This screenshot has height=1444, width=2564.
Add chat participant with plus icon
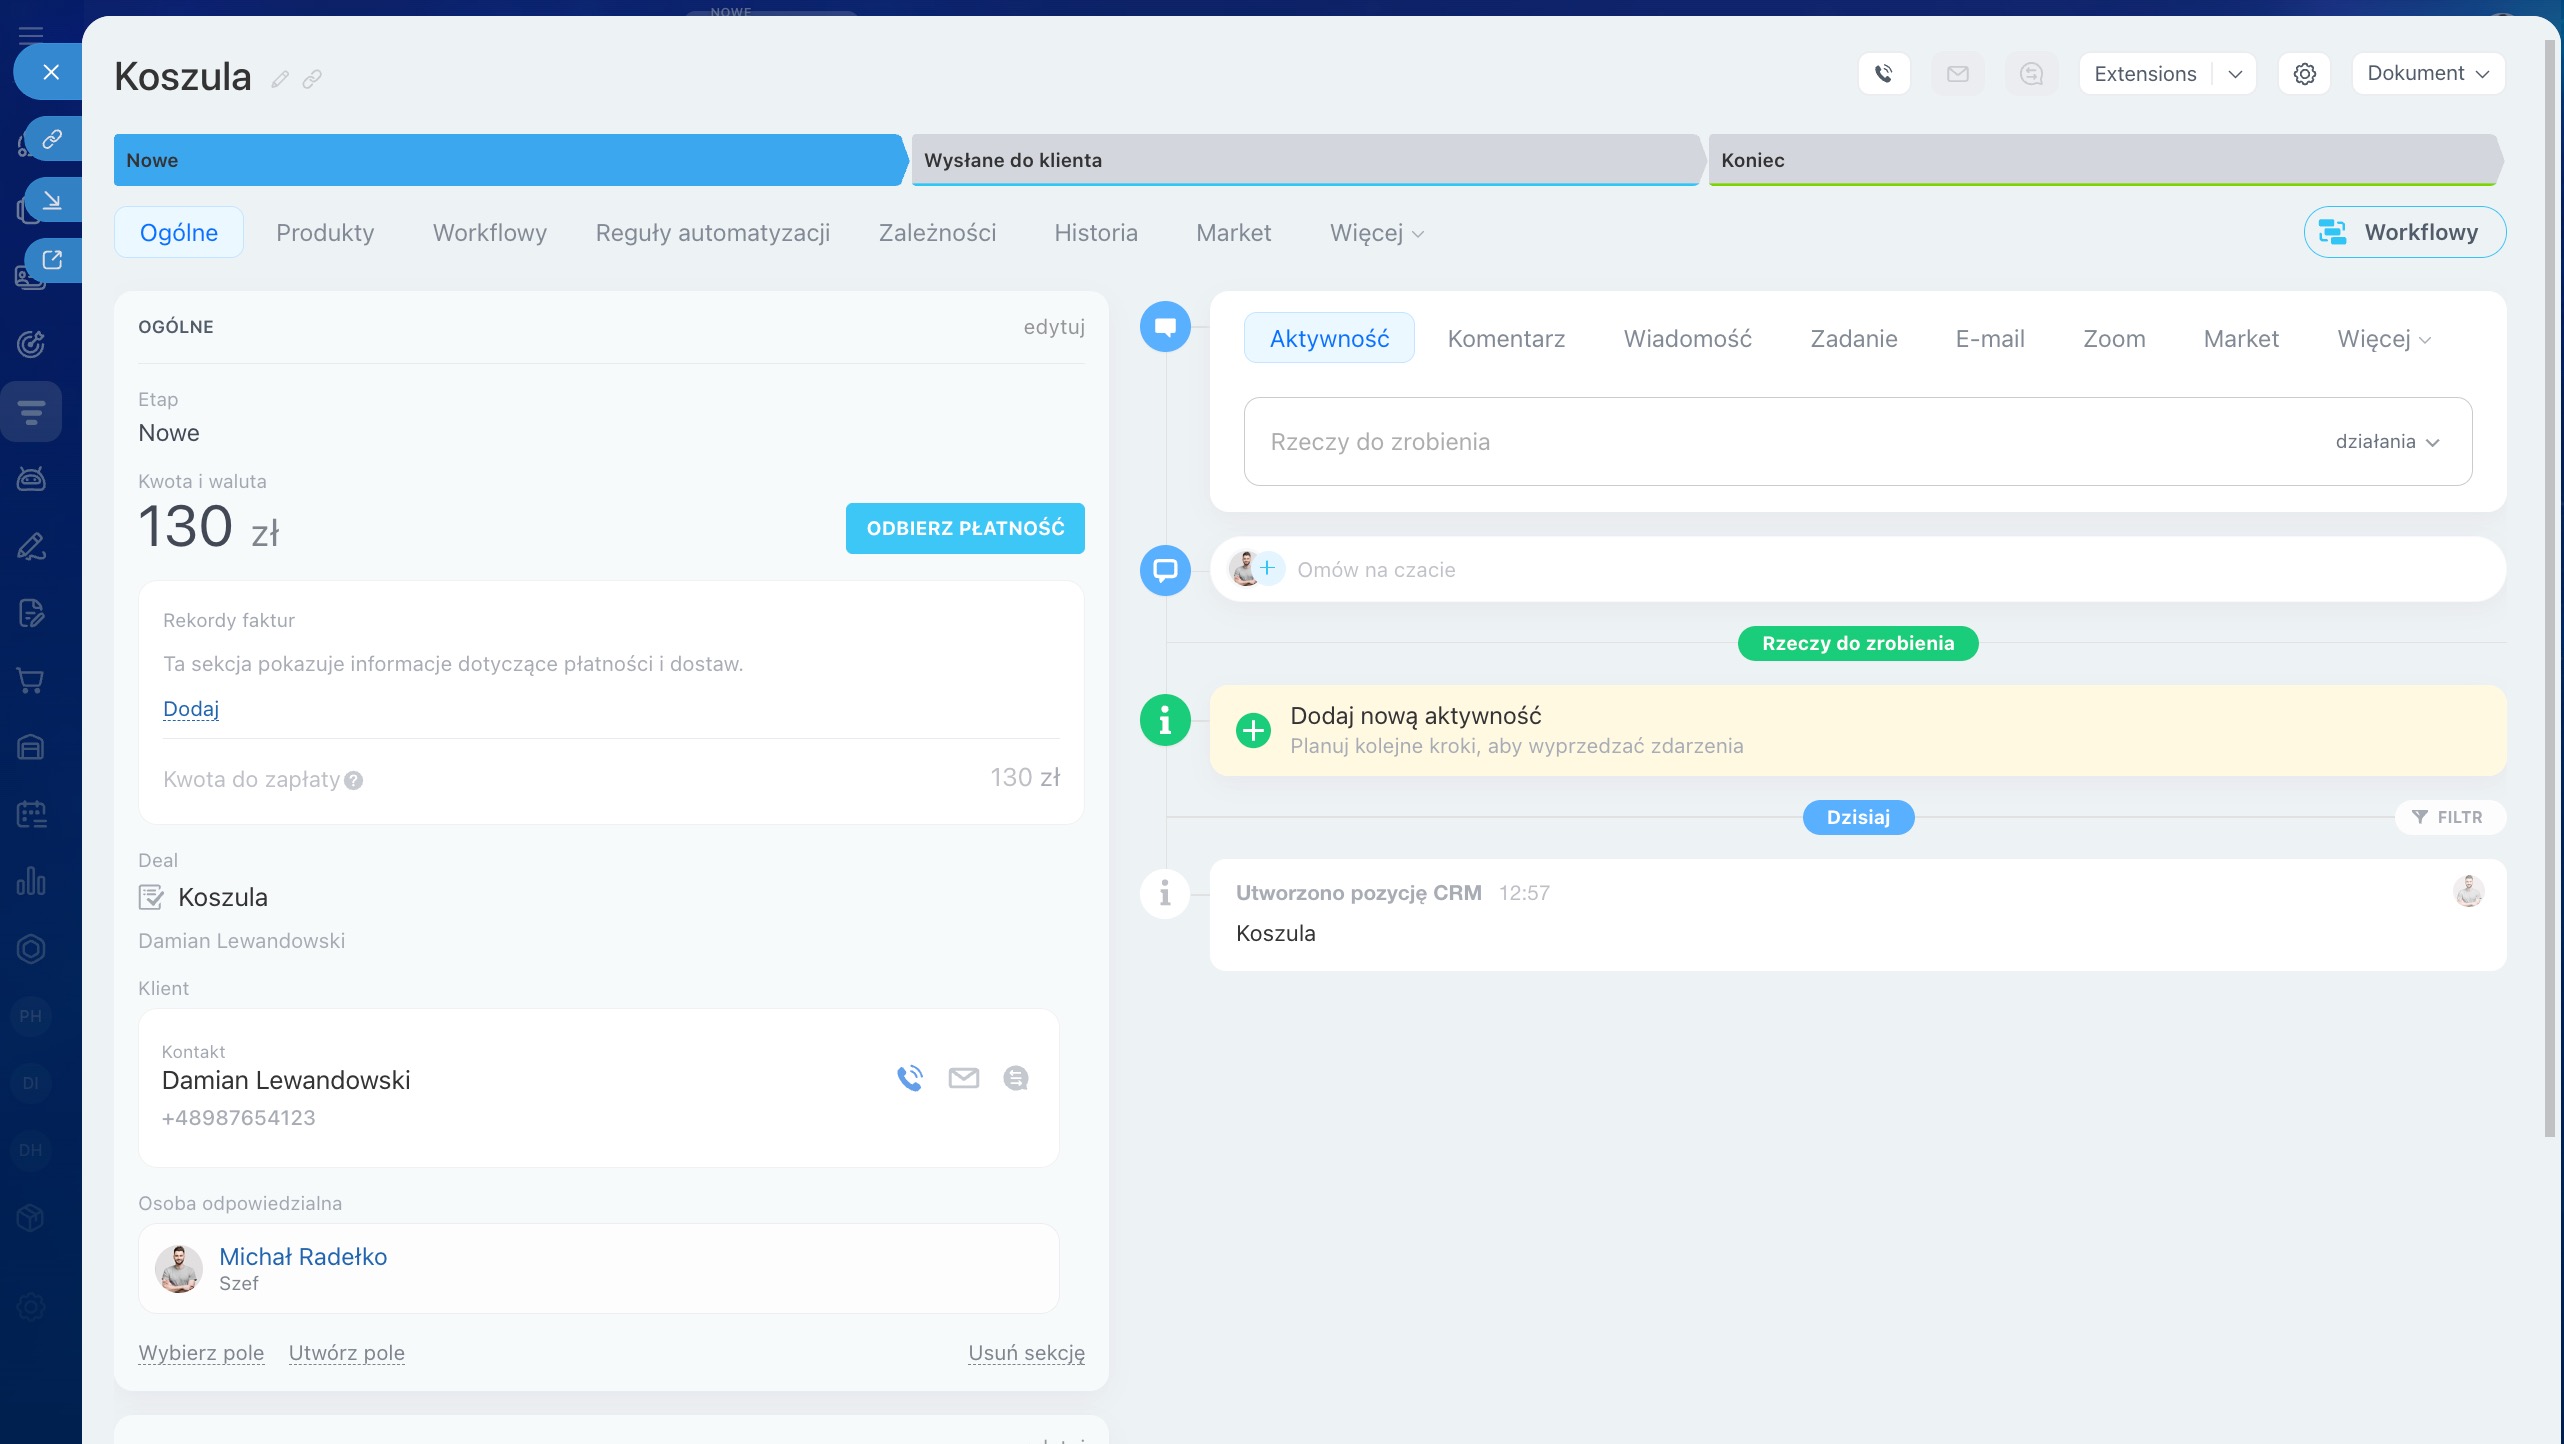pyautogui.click(x=1267, y=568)
